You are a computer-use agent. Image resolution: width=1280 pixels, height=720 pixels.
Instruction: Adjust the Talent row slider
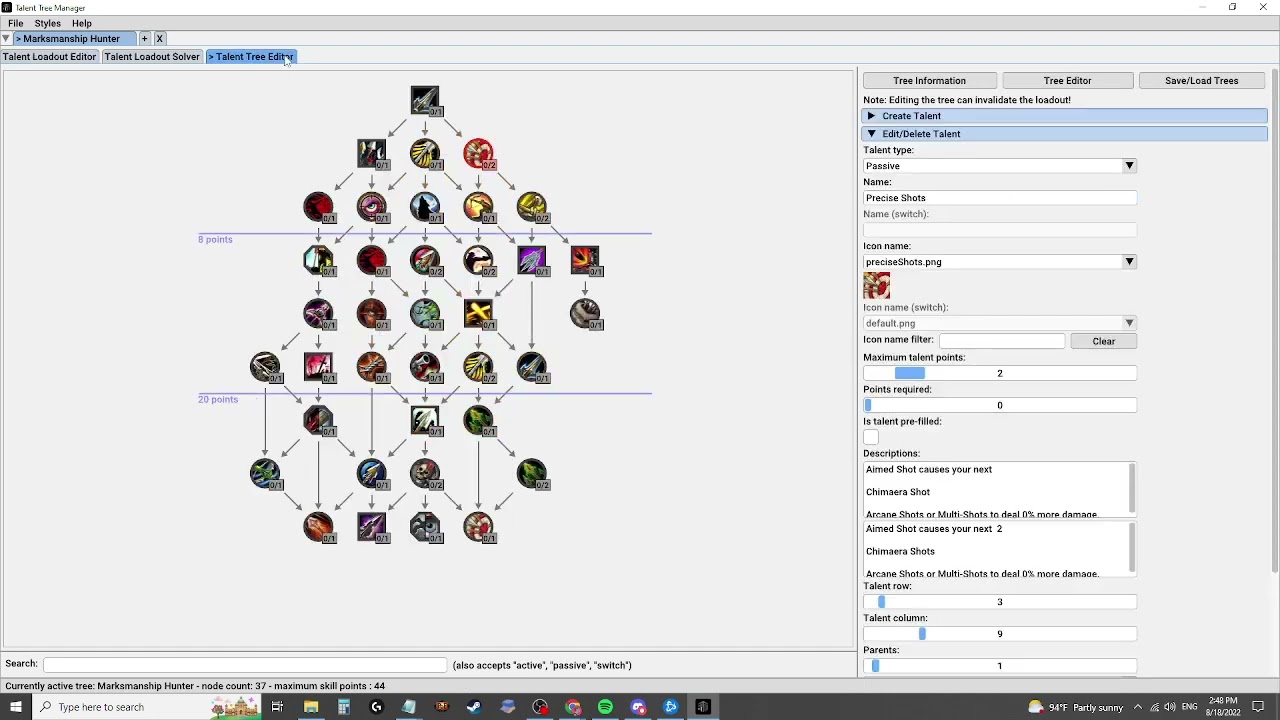click(x=1000, y=602)
